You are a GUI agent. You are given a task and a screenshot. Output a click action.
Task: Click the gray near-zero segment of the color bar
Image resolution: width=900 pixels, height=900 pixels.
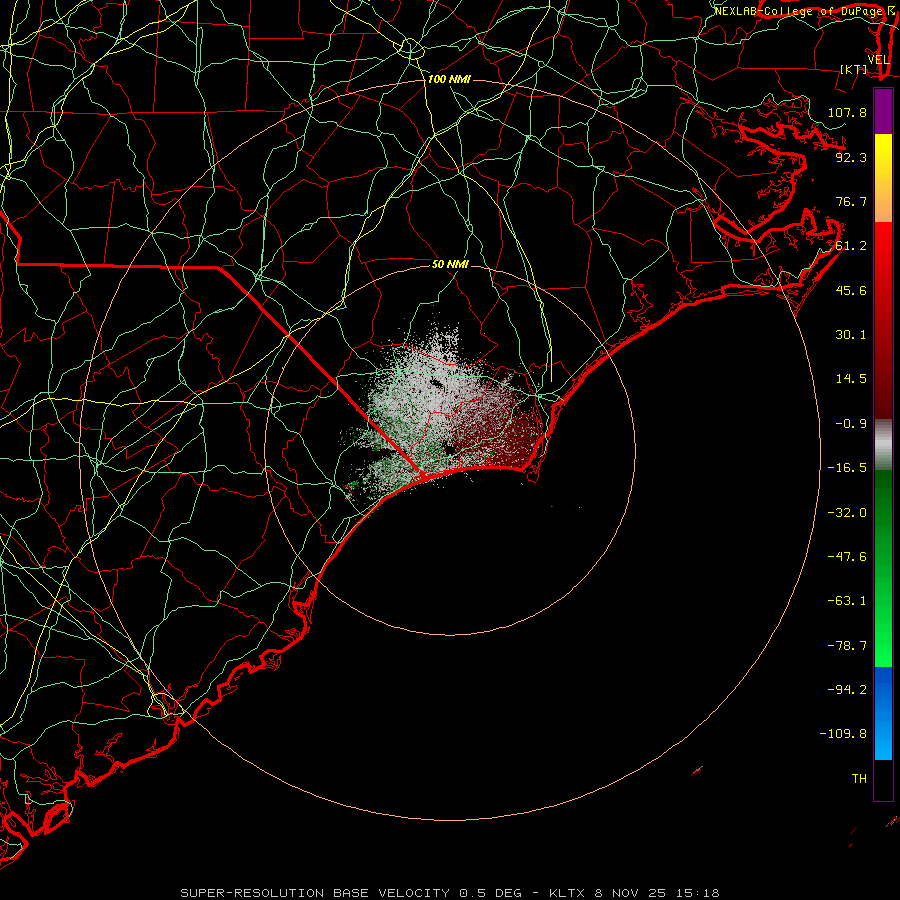pyautogui.click(x=883, y=445)
